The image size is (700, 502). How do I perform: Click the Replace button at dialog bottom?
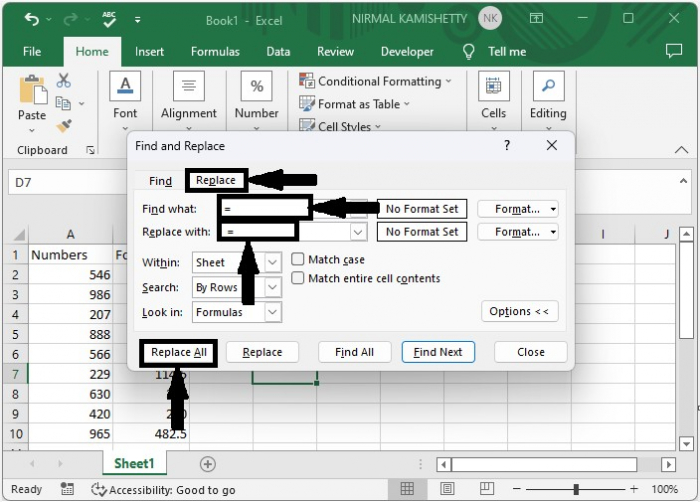pyautogui.click(x=262, y=352)
